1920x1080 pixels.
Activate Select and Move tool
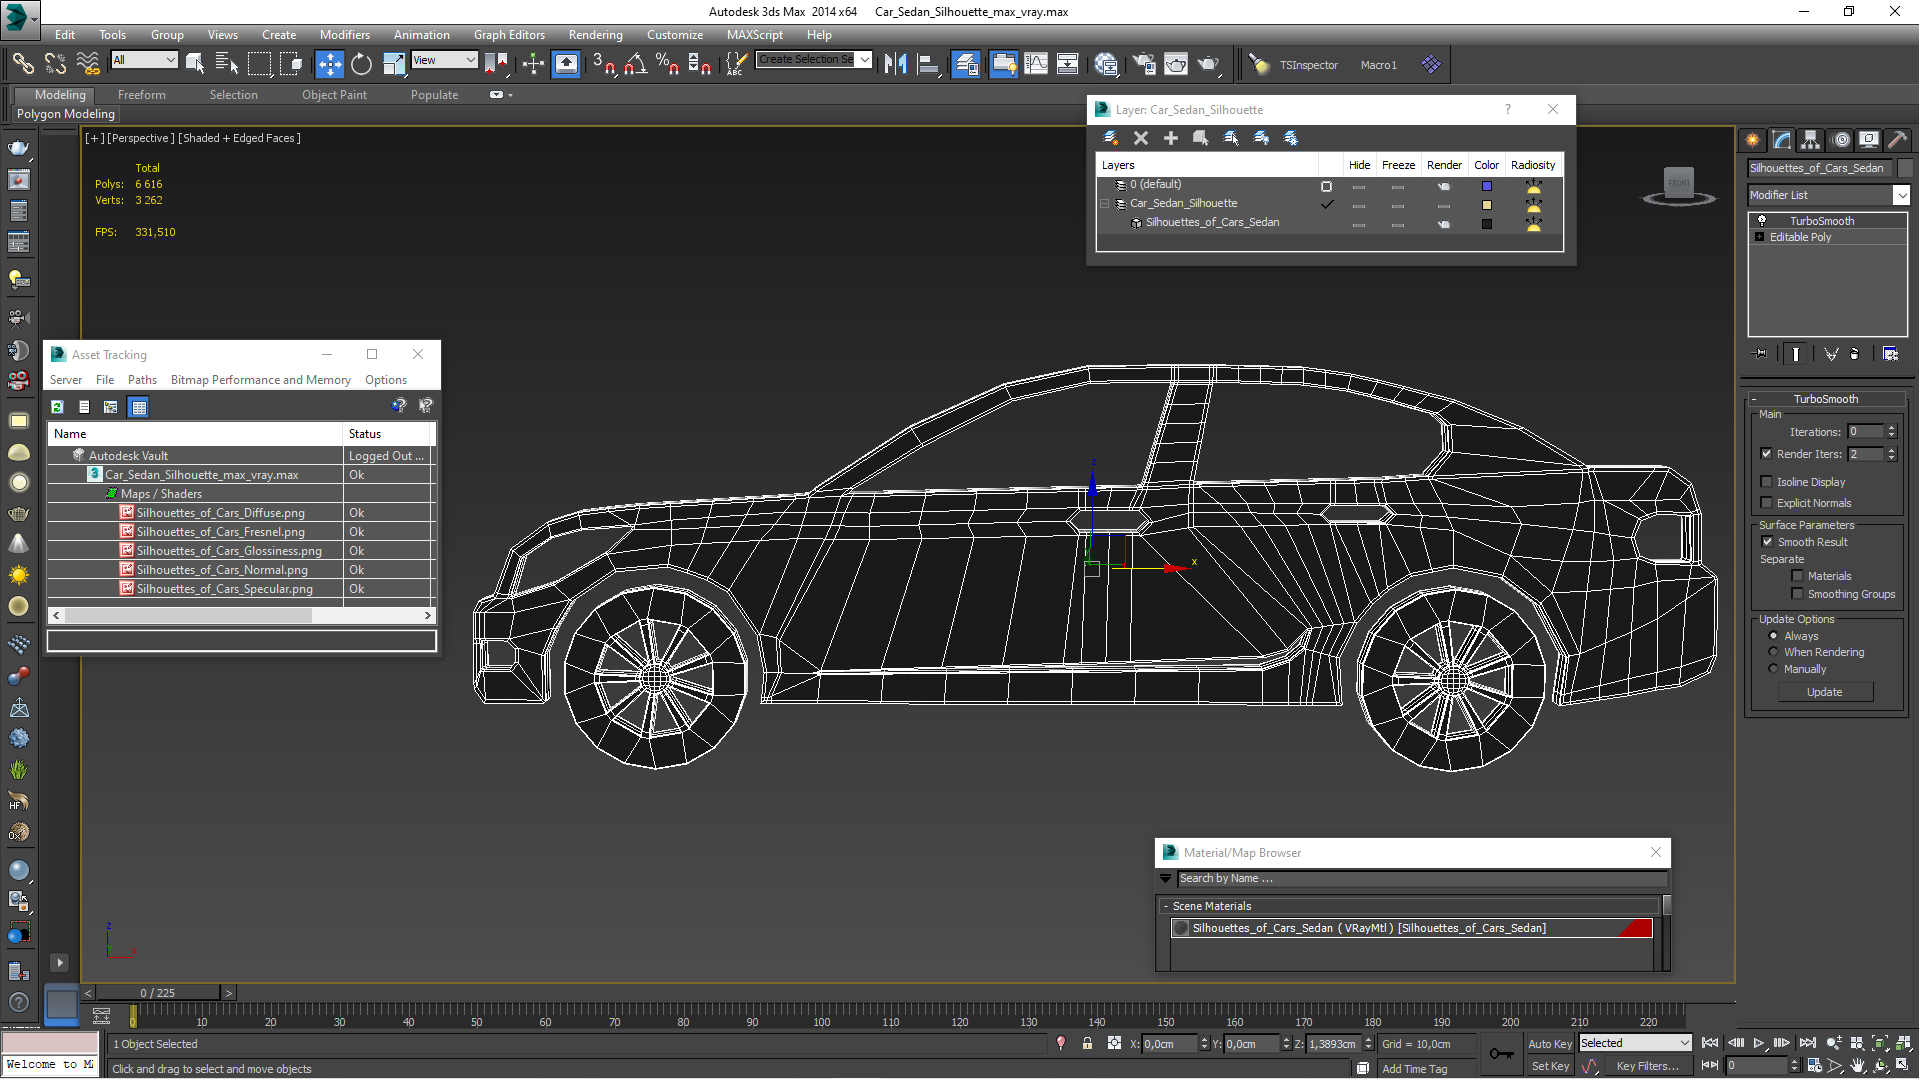coord(329,64)
